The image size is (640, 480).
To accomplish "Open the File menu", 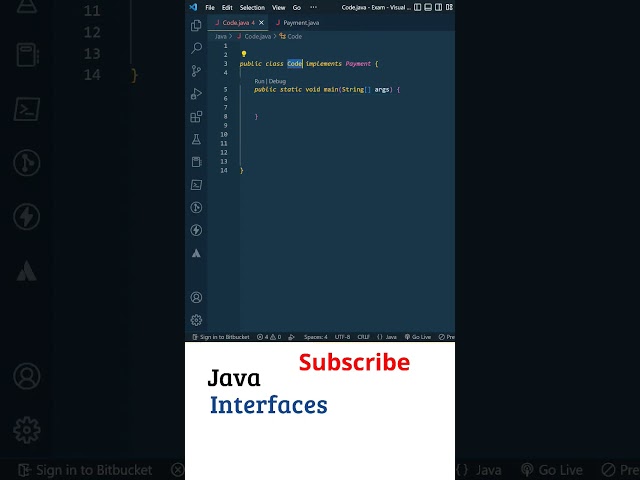I will (x=210, y=7).
